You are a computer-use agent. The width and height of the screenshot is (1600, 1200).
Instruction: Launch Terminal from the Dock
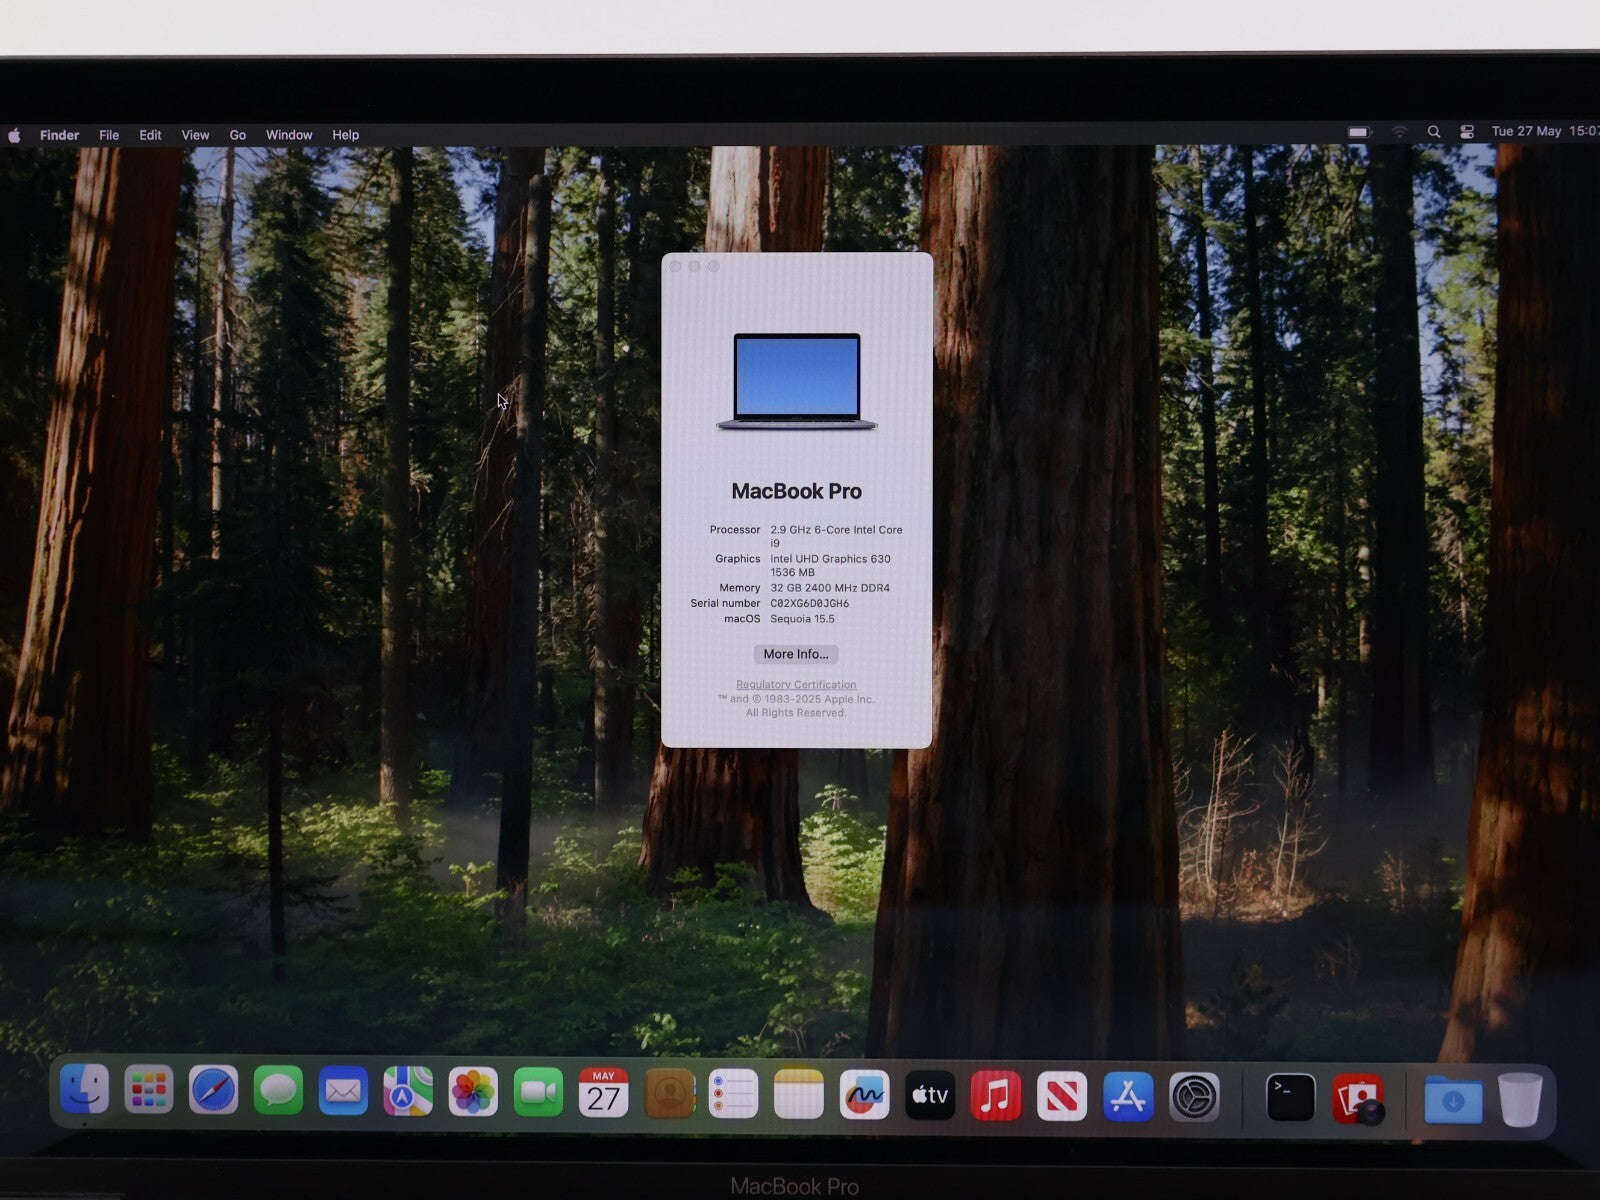[x=1291, y=1098]
